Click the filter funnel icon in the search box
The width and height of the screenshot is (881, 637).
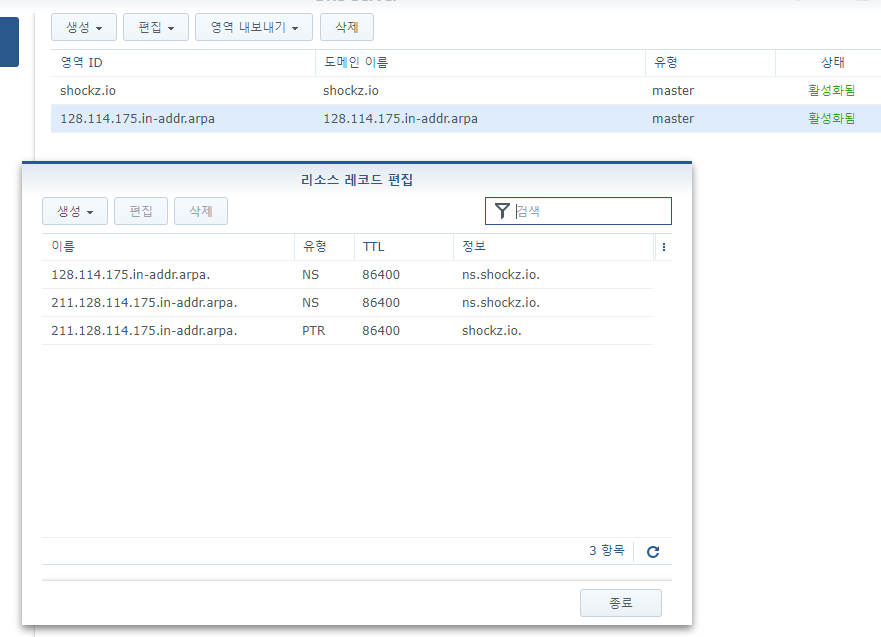point(502,211)
